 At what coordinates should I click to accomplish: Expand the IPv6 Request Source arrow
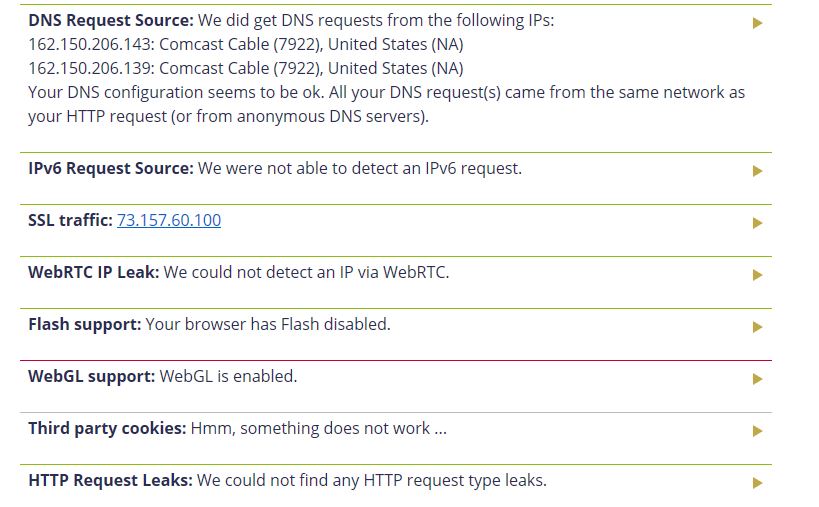click(x=757, y=171)
